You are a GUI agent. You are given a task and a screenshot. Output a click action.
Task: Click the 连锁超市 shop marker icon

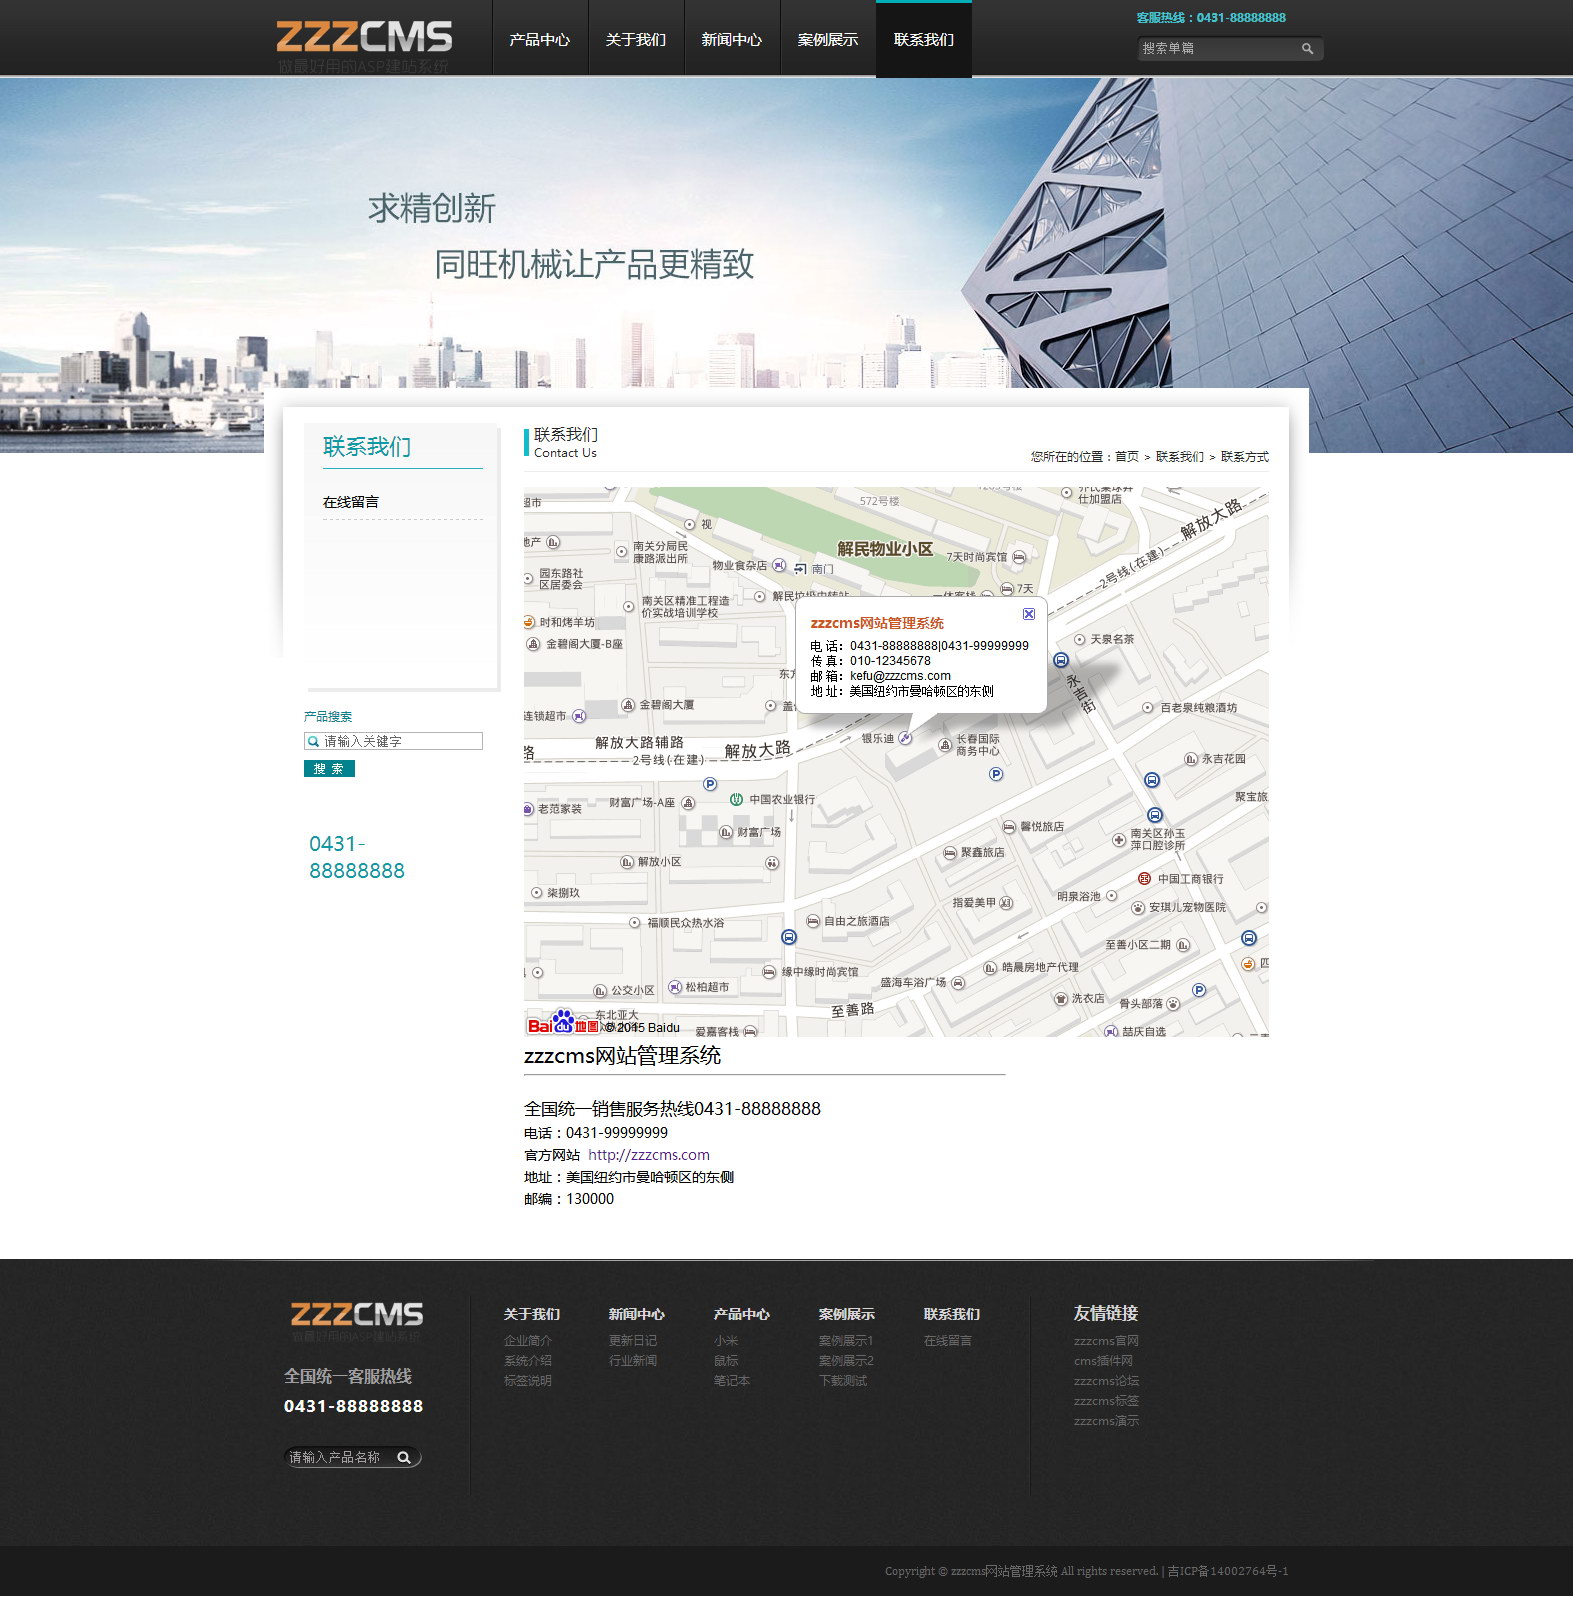[579, 716]
